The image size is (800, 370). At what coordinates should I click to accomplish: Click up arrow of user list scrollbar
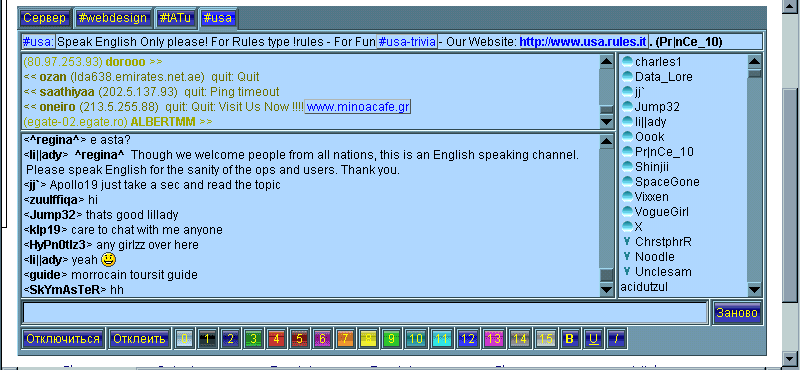(755, 61)
